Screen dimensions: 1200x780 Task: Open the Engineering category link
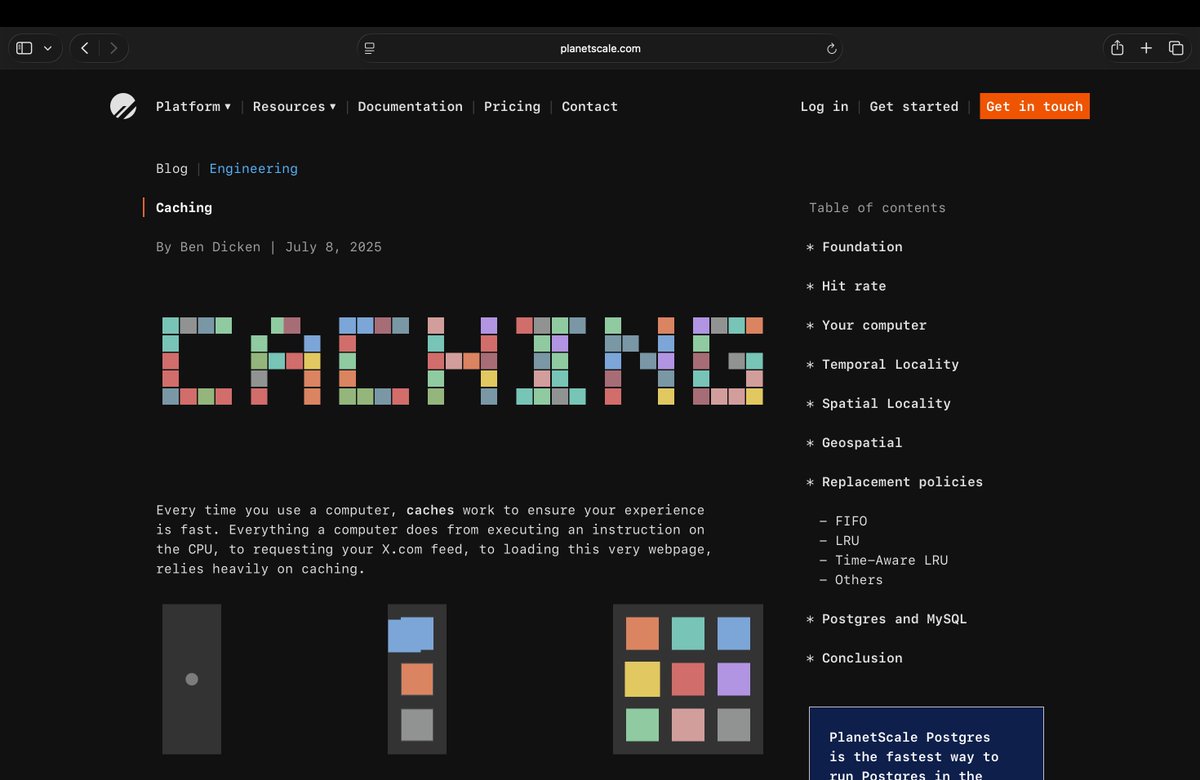253,168
